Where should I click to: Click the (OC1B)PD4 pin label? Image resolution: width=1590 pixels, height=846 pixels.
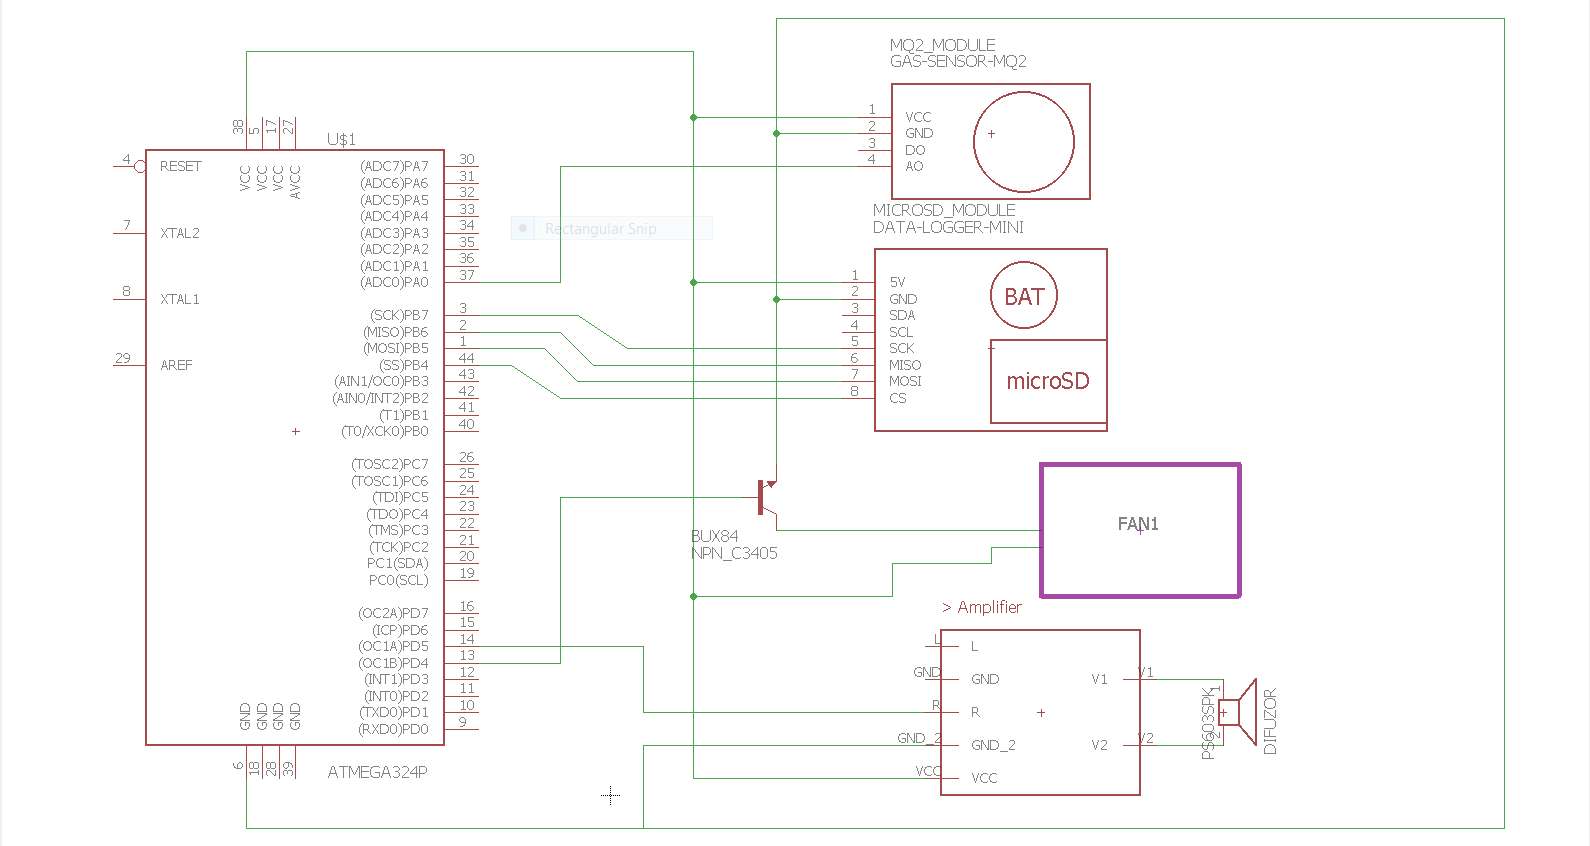(x=394, y=663)
